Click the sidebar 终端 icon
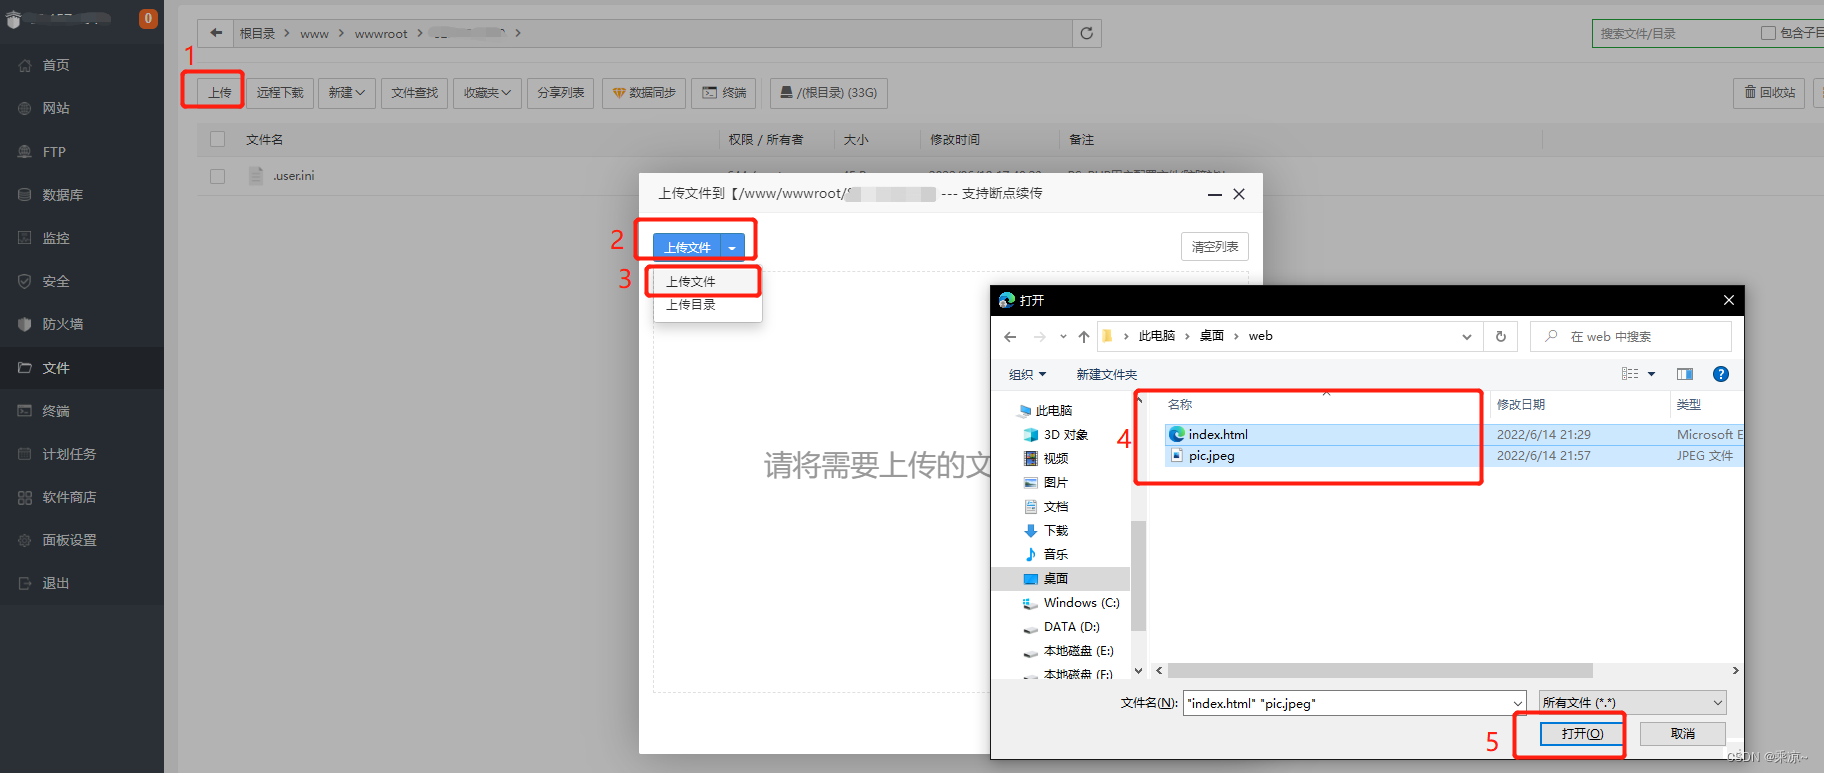Screen dimensions: 1824x773 (x=25, y=411)
